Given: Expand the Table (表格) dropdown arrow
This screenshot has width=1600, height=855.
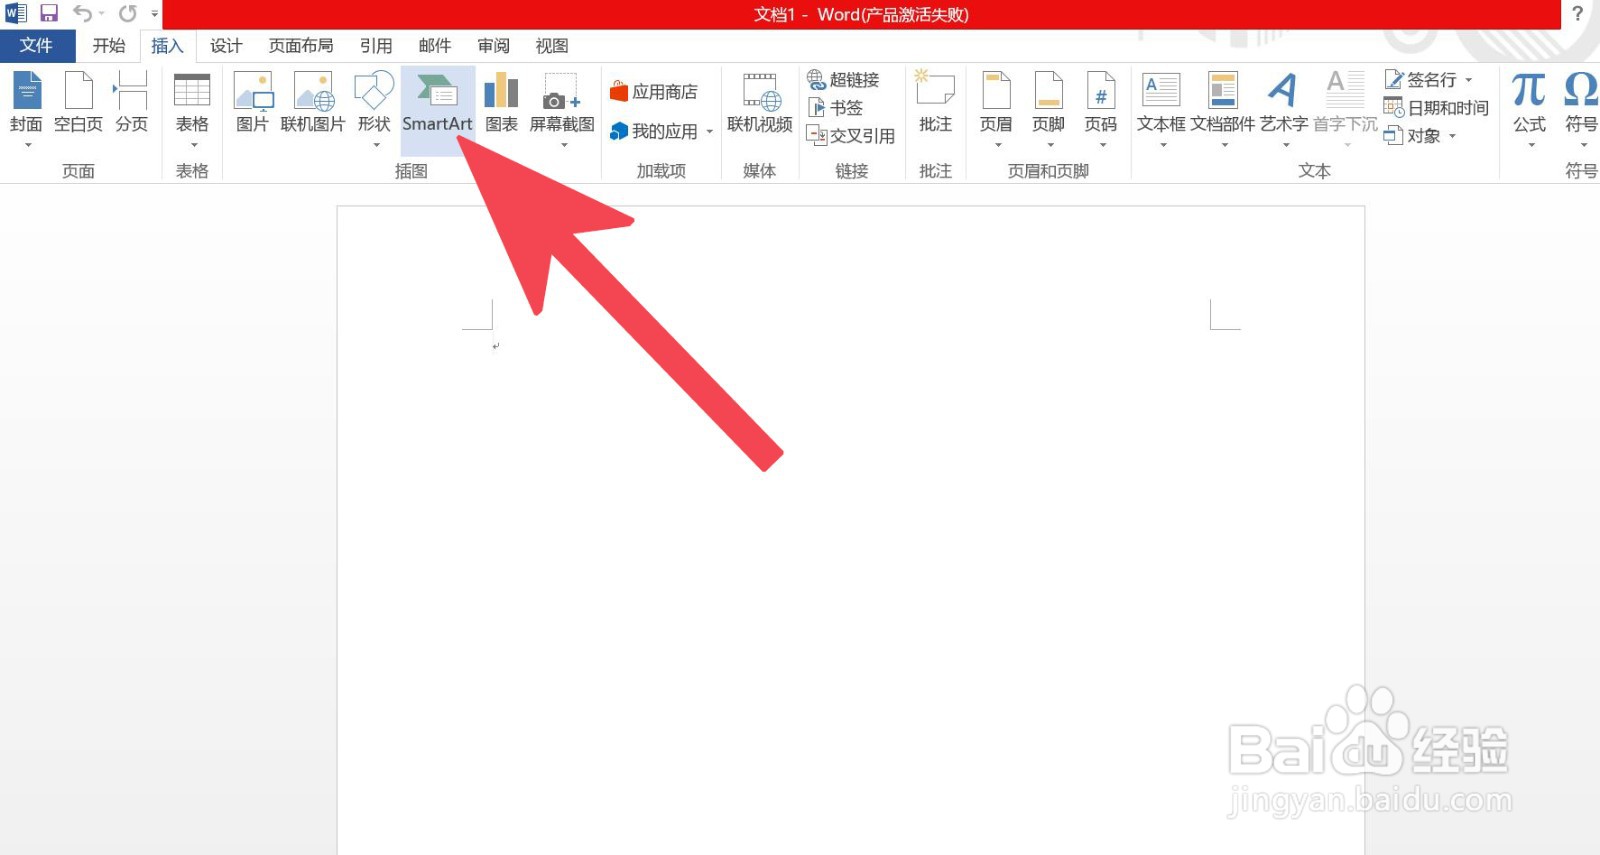Looking at the screenshot, I should point(193,145).
